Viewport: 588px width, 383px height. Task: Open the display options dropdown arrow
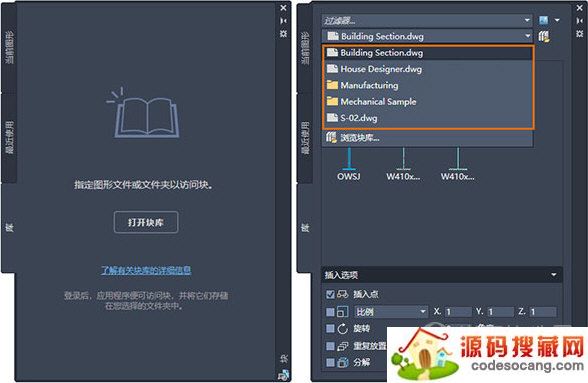(557, 20)
